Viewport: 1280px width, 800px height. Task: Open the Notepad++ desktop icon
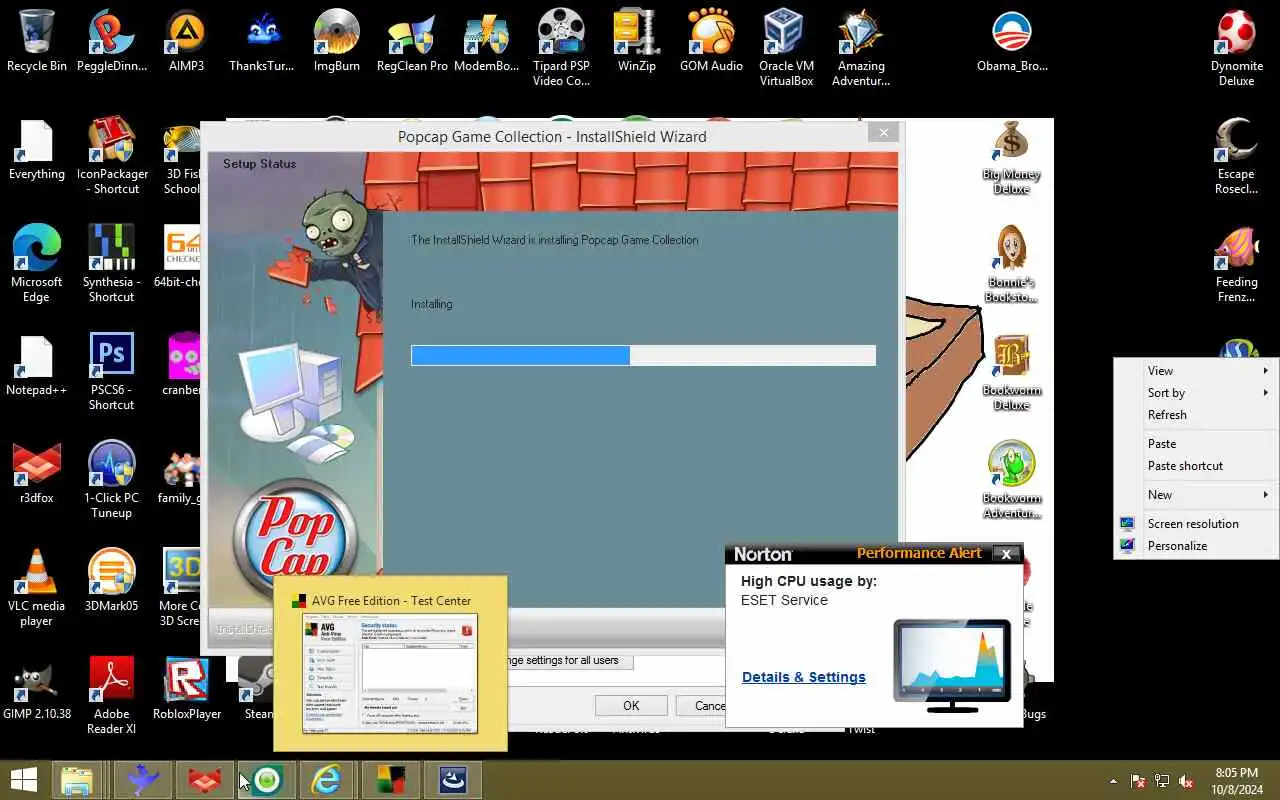coord(37,364)
